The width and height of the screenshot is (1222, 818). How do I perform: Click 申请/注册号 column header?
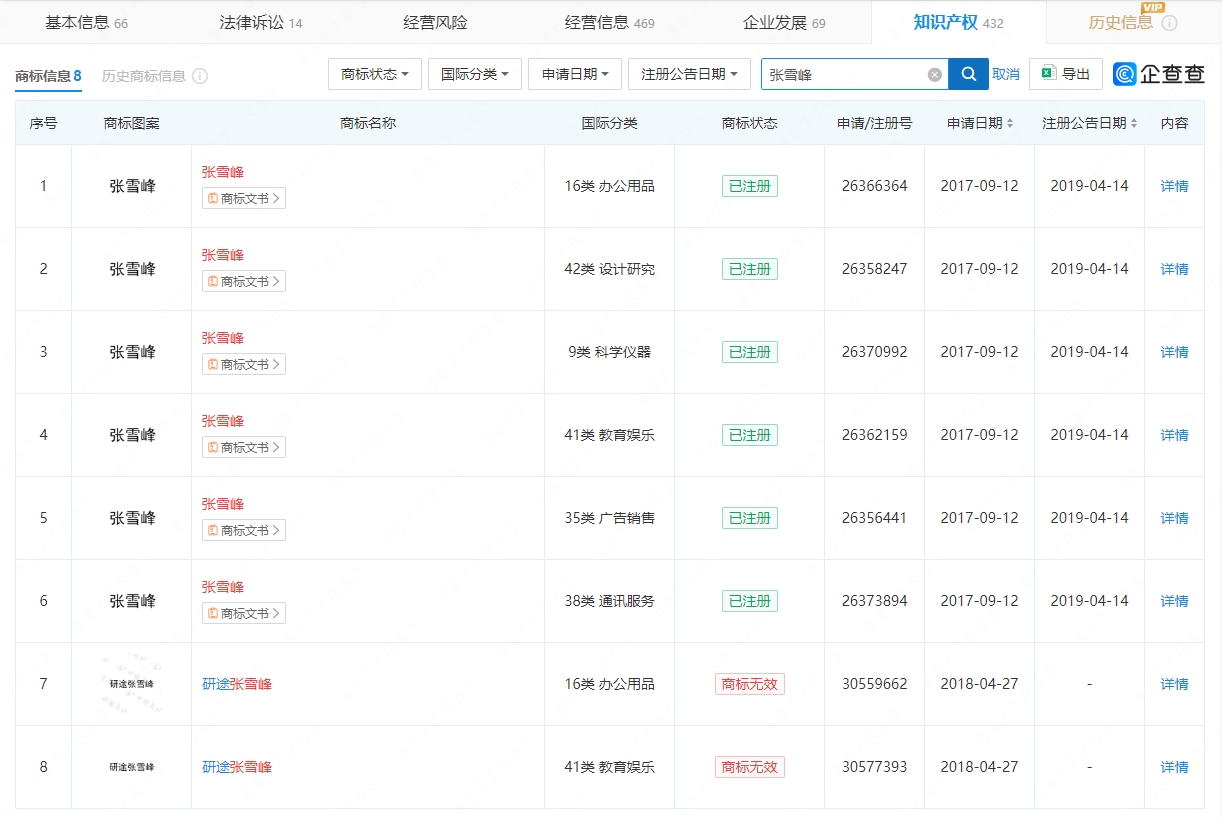point(875,123)
